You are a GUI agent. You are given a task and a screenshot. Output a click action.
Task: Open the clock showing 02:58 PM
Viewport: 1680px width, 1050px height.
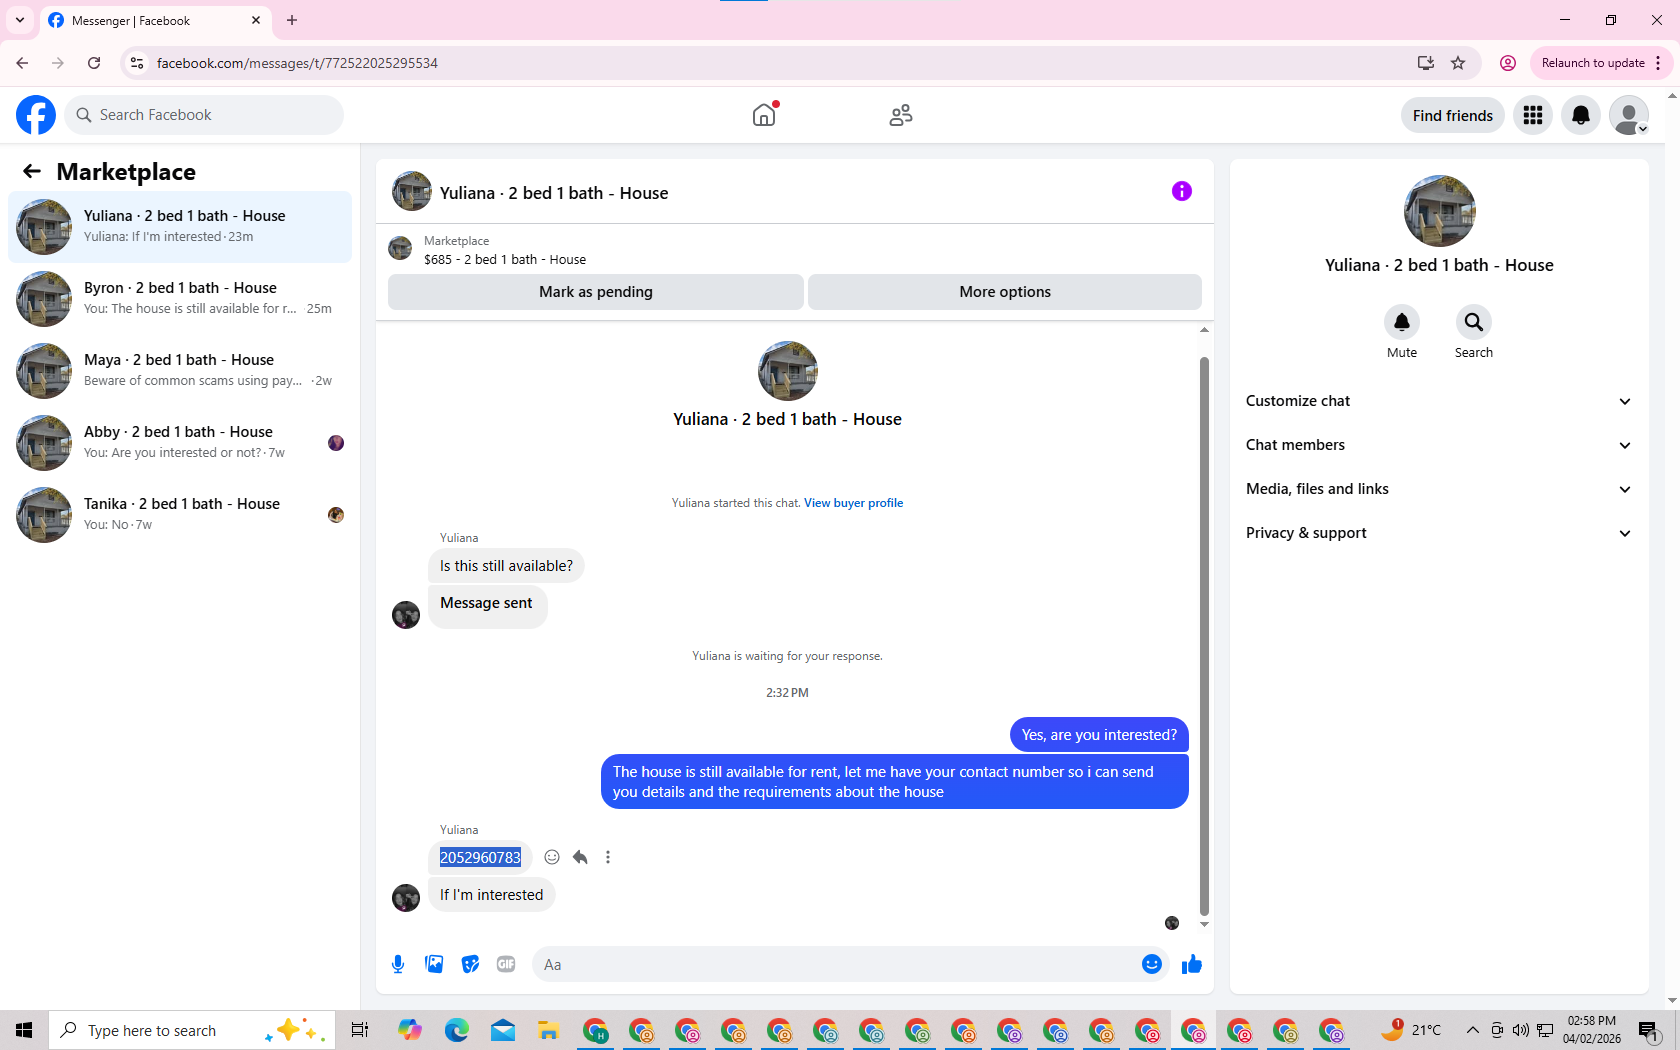point(1592,1030)
